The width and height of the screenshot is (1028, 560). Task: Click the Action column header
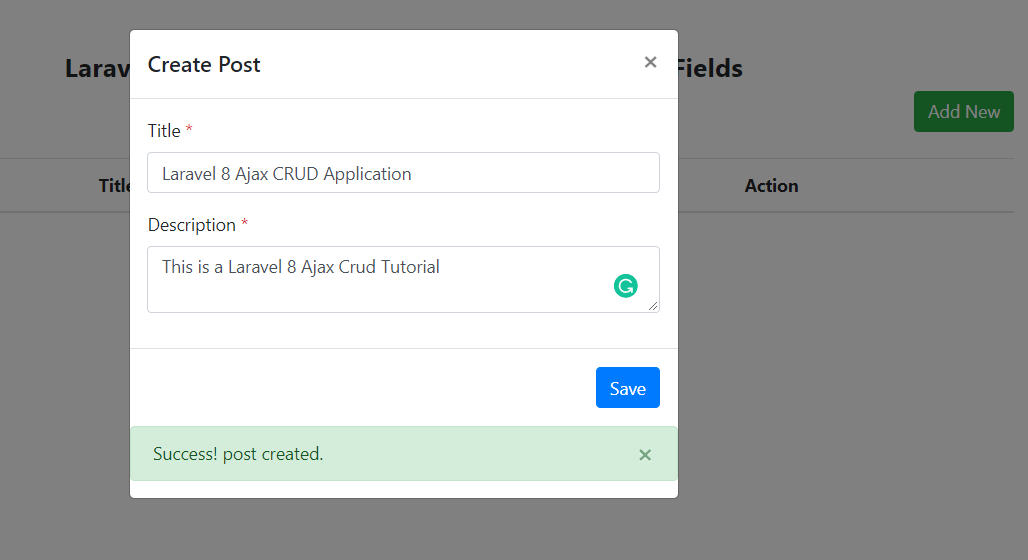771,186
